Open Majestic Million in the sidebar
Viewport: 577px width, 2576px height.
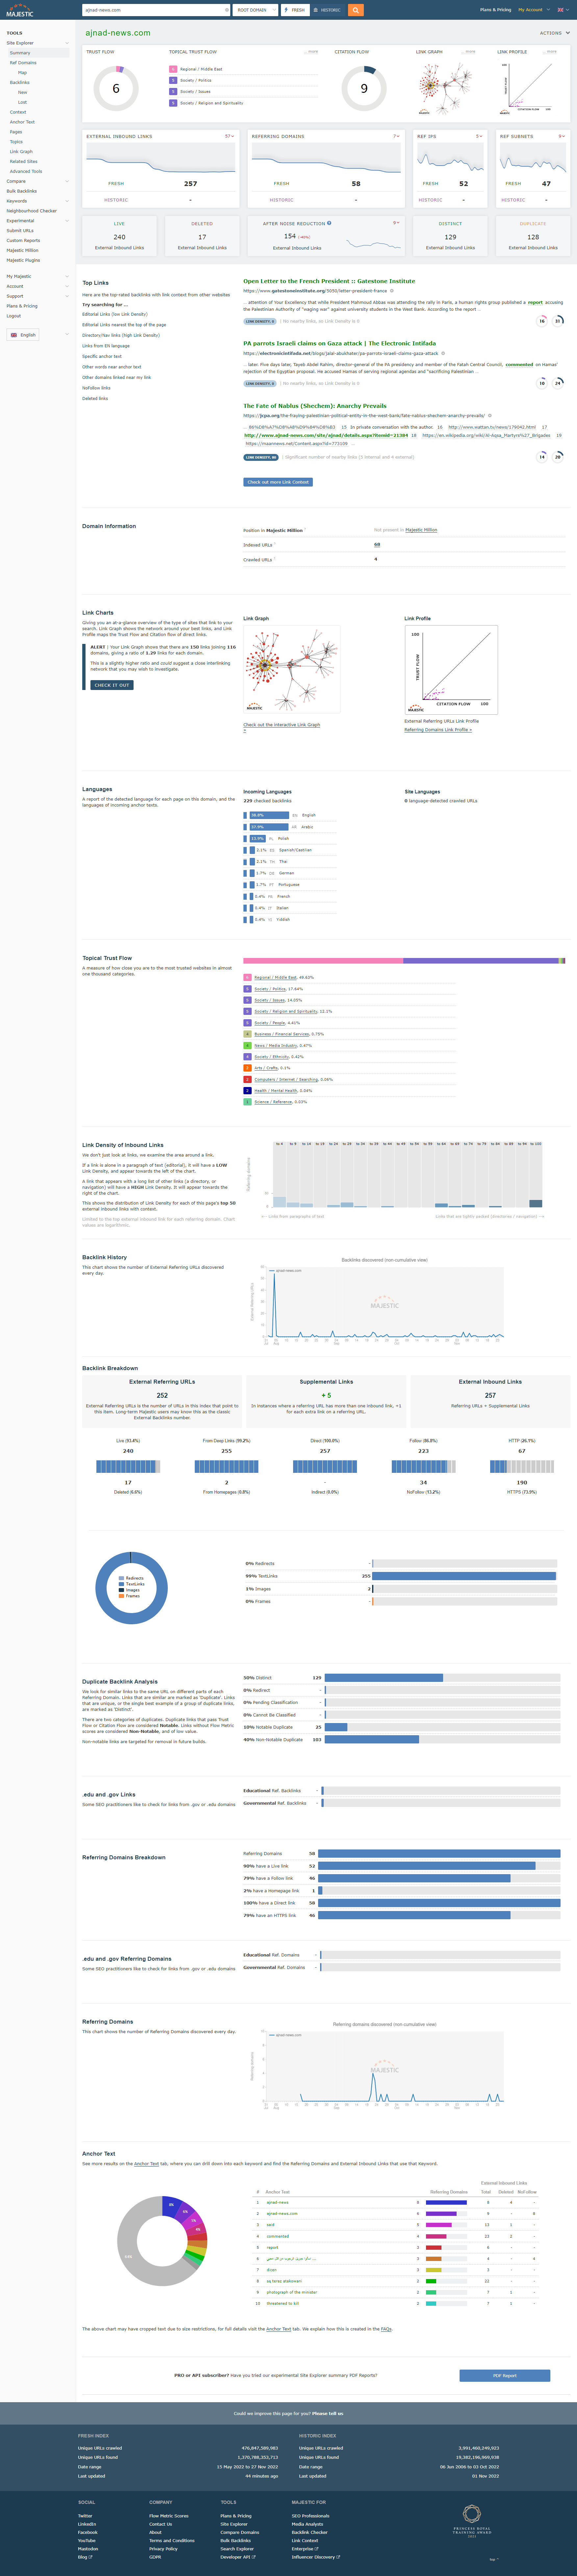[22, 250]
